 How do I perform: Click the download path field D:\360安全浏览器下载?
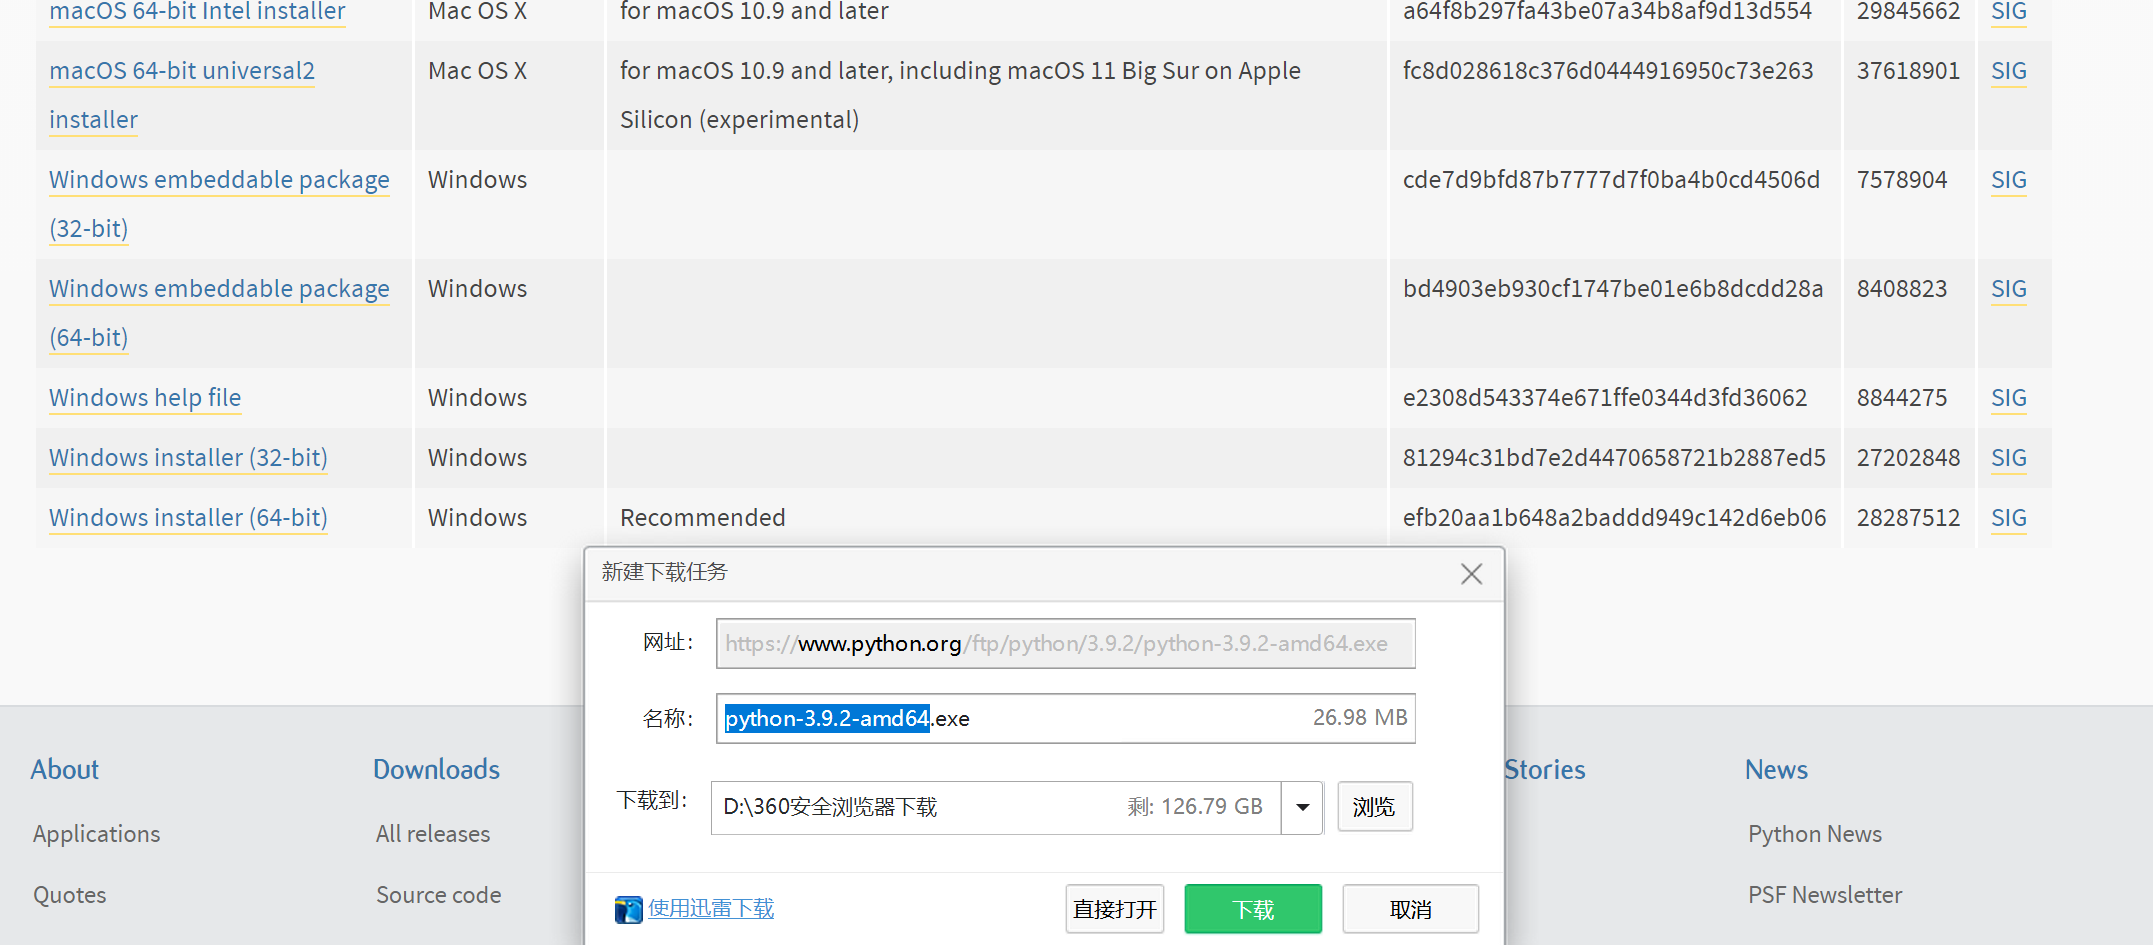[996, 807]
